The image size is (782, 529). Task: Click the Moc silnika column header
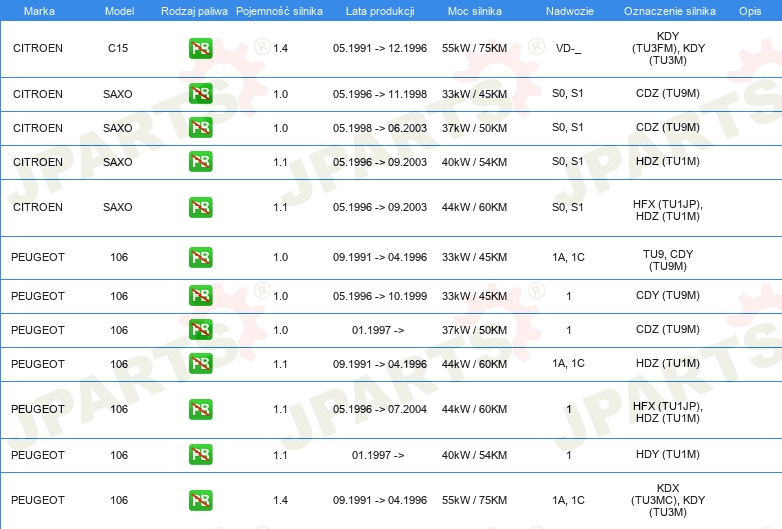(475, 11)
